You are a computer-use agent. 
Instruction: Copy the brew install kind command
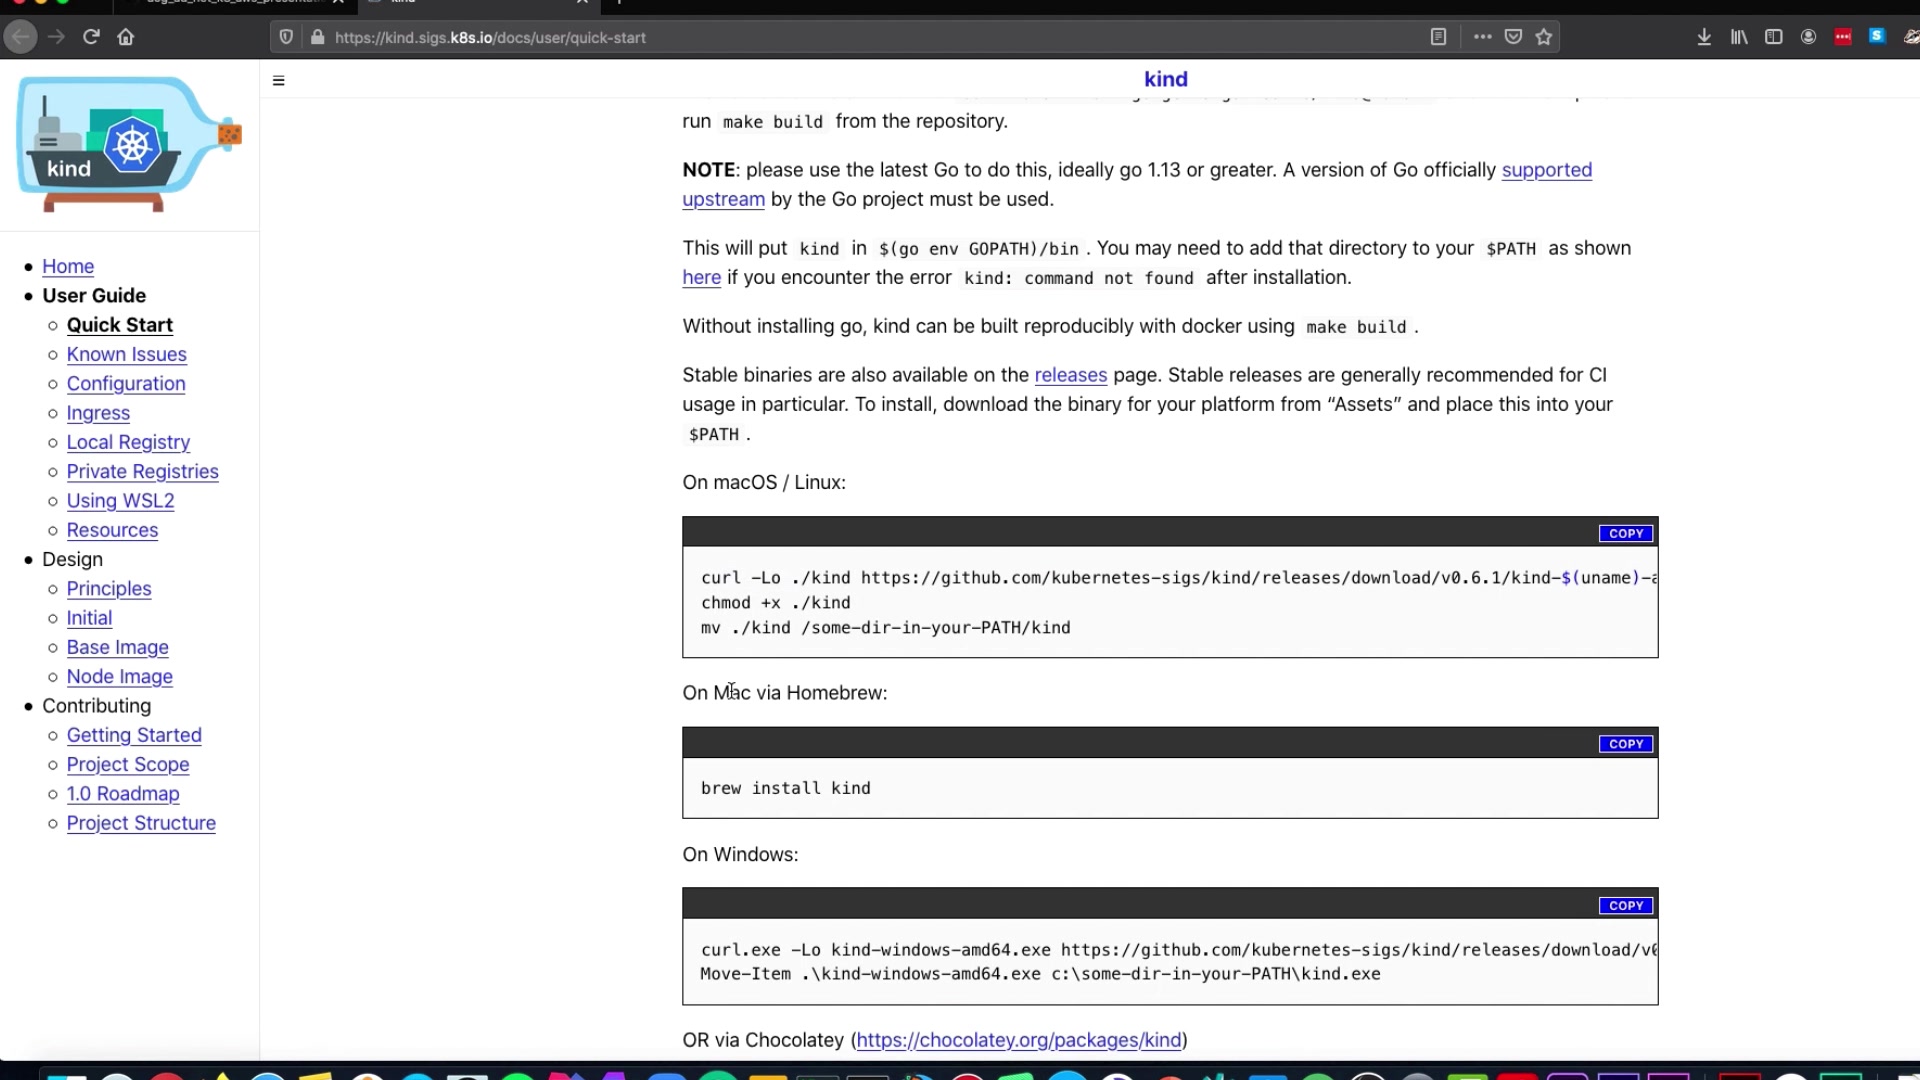[x=1625, y=744]
